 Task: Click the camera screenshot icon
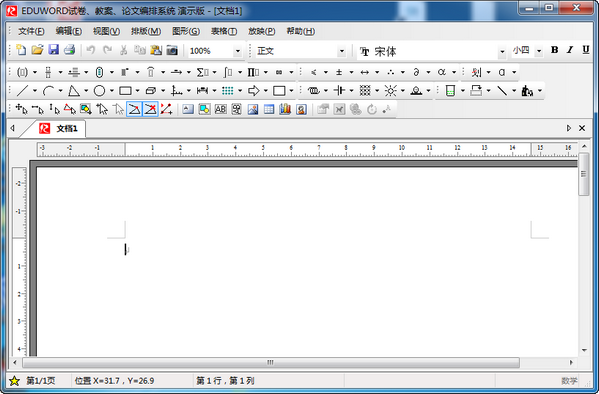[172, 50]
